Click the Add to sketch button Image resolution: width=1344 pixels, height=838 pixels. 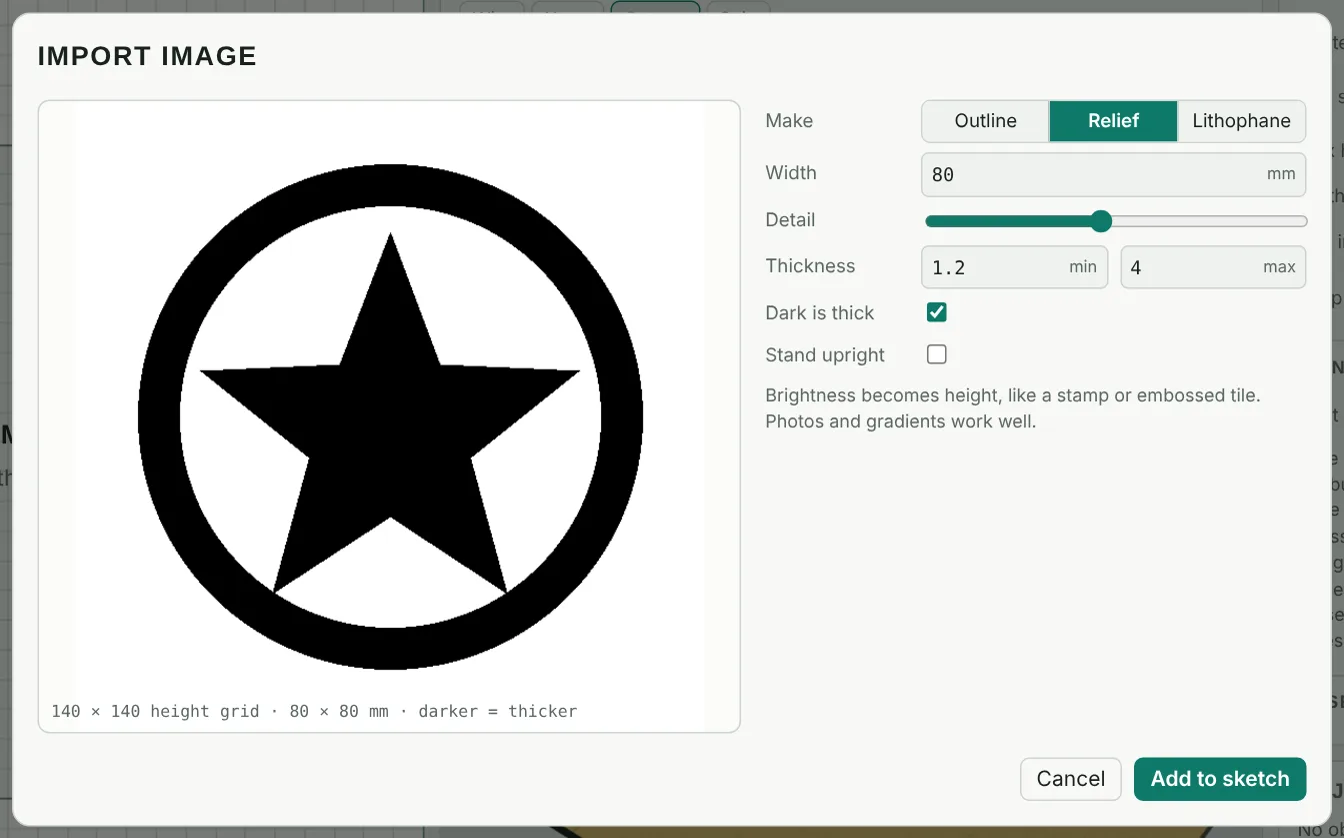tap(1220, 779)
